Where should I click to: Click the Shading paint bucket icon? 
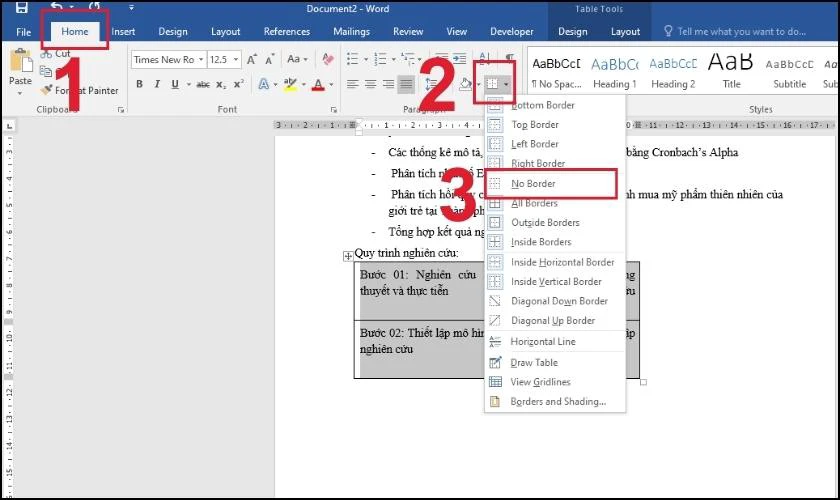465,84
